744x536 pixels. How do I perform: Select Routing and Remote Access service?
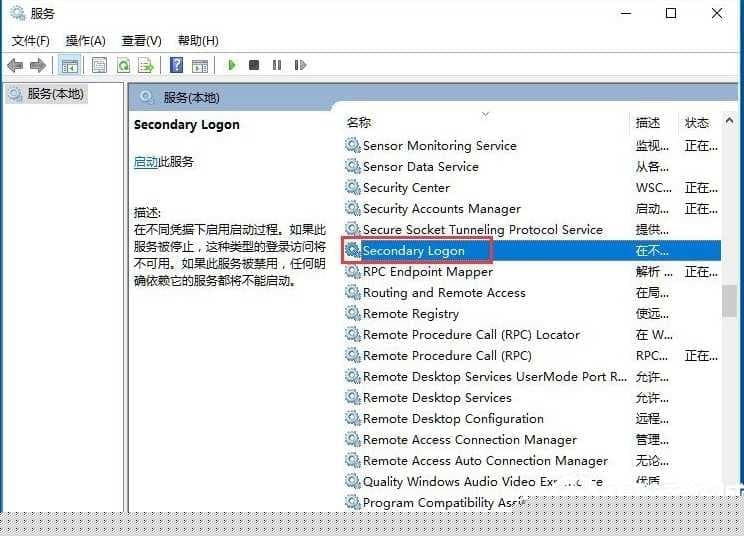pos(444,293)
